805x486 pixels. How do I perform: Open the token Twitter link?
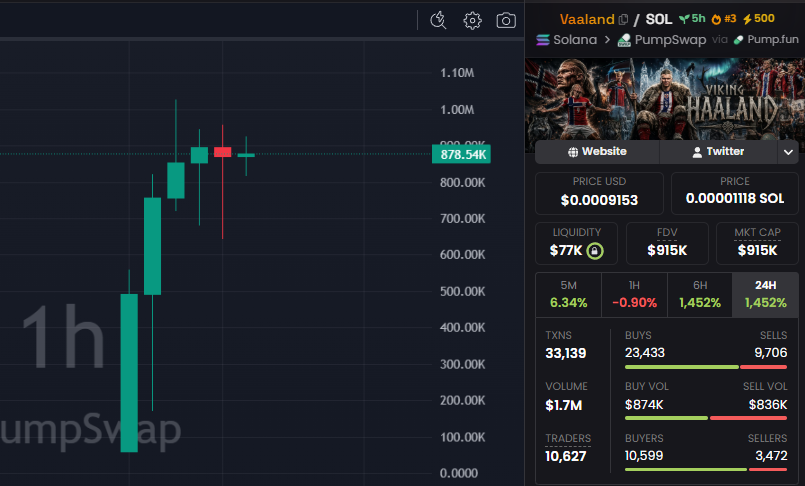[718, 151]
